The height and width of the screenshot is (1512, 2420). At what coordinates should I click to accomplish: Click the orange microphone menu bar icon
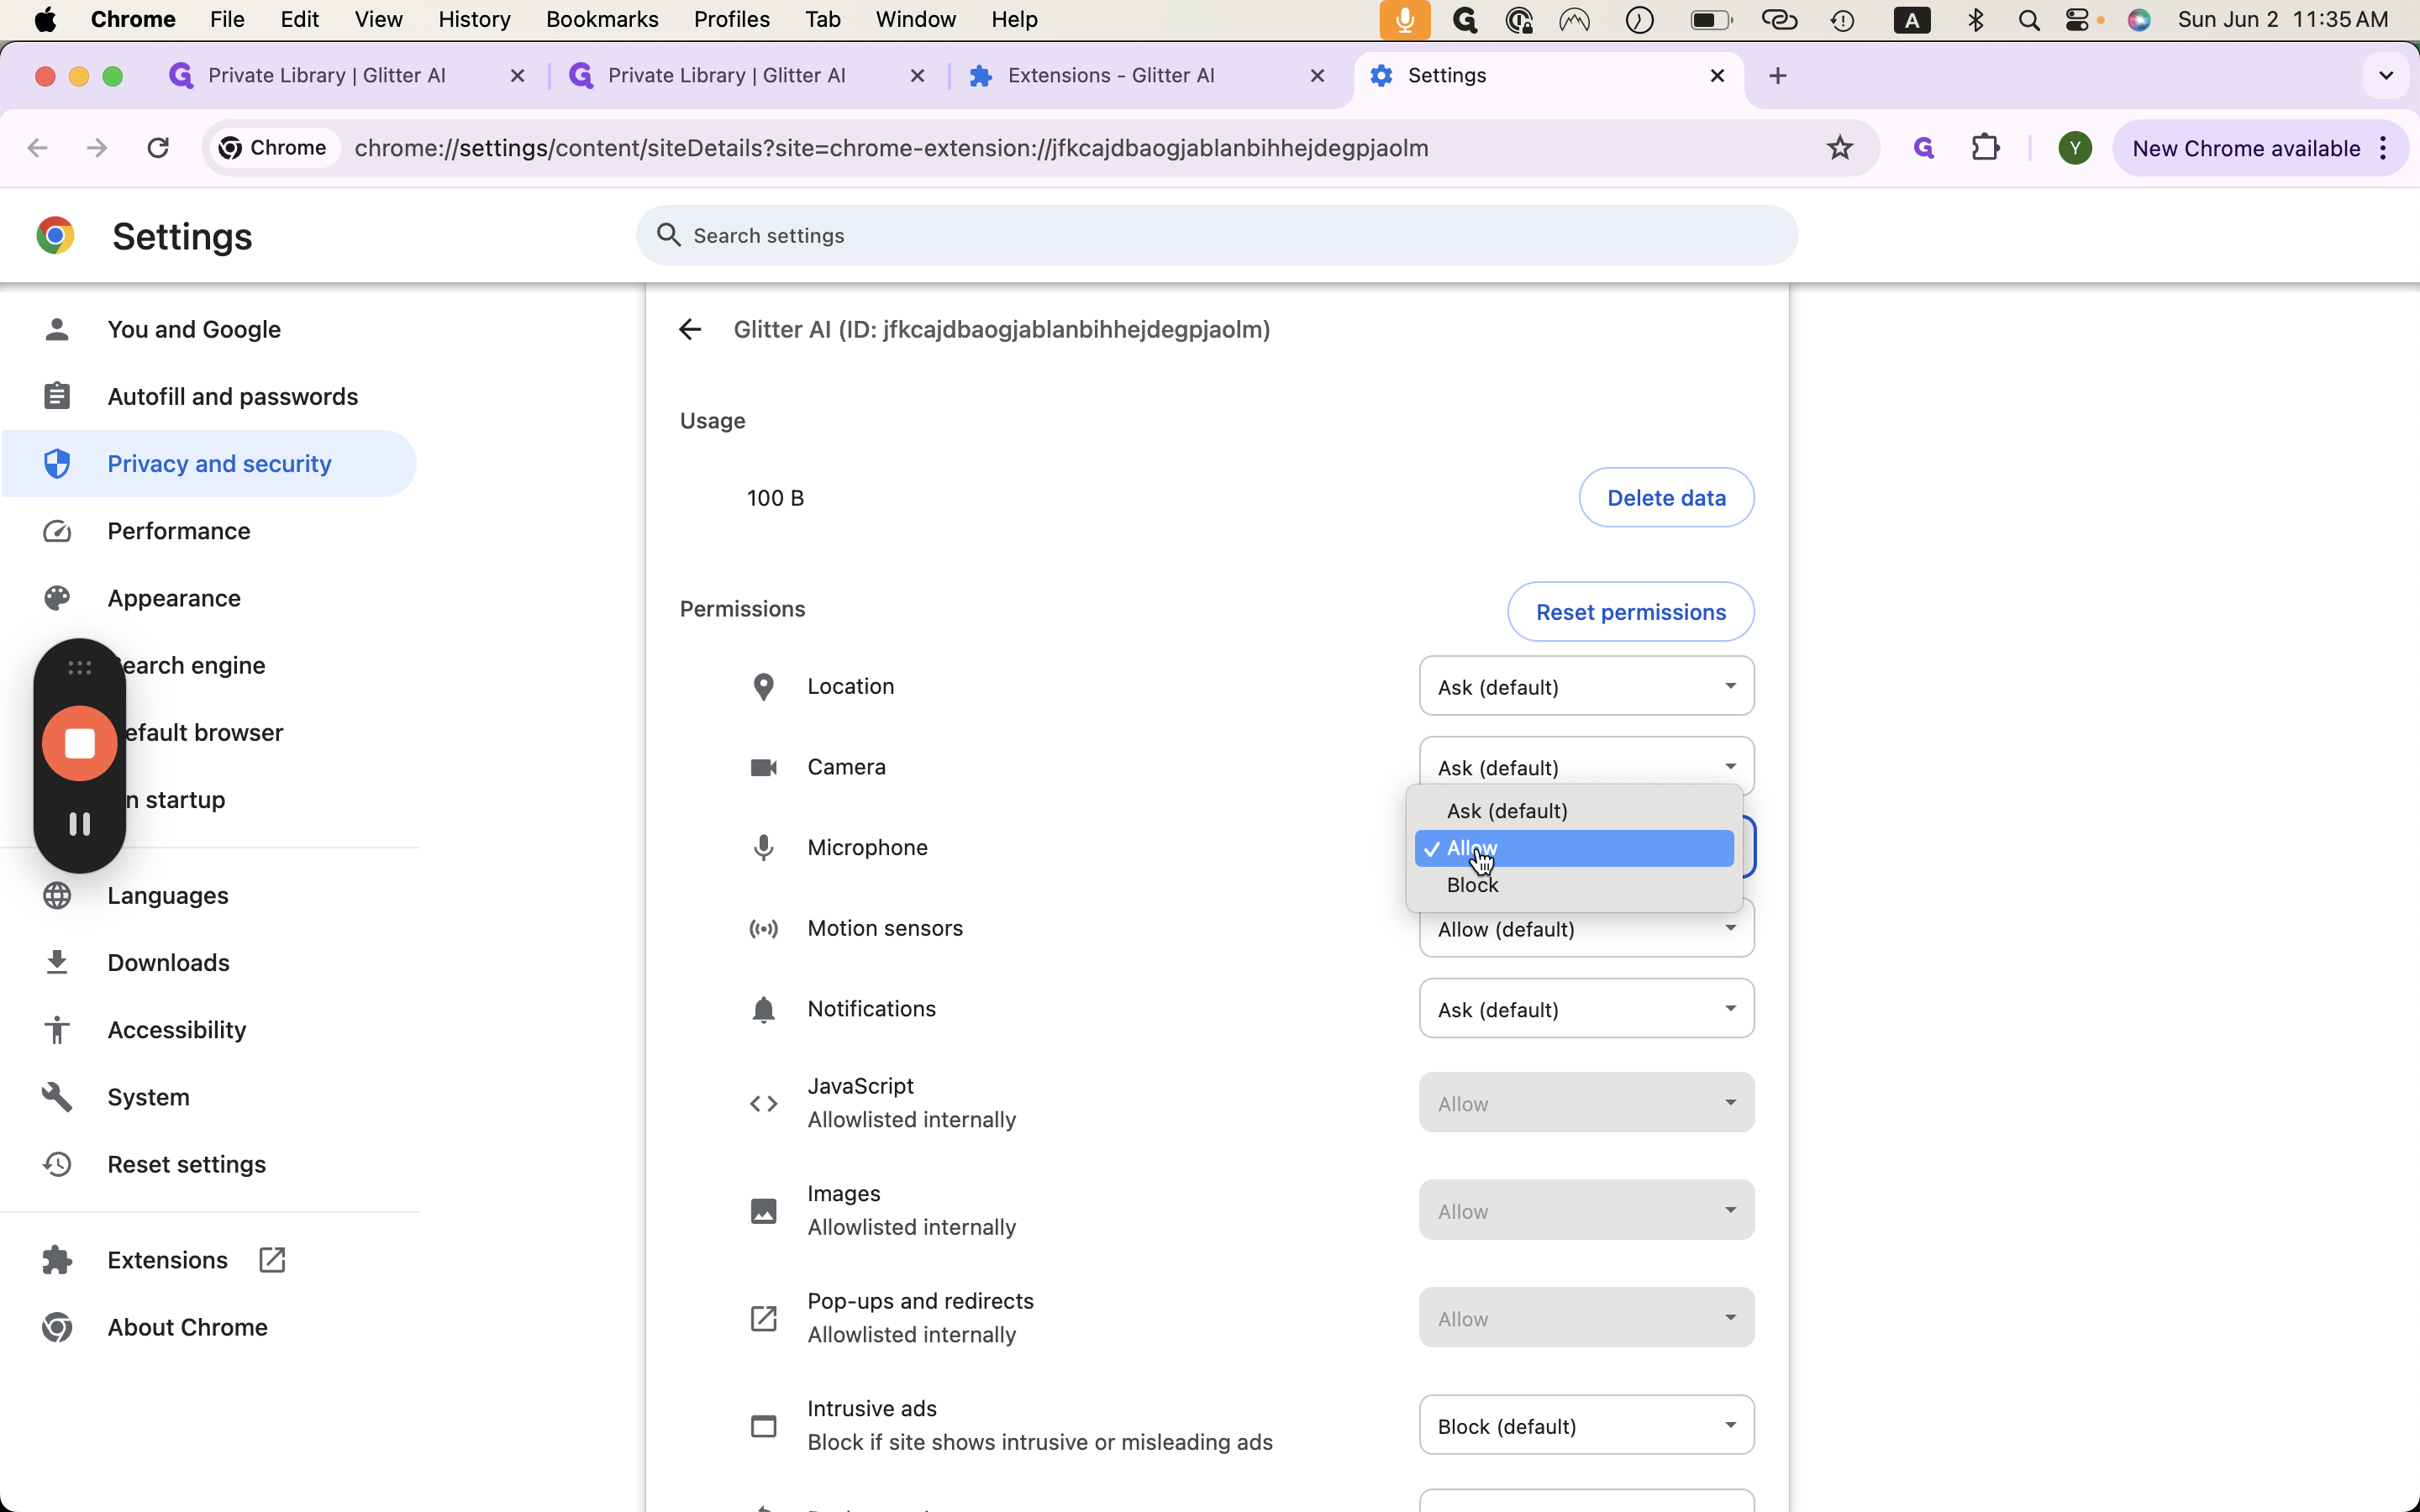(1405, 20)
